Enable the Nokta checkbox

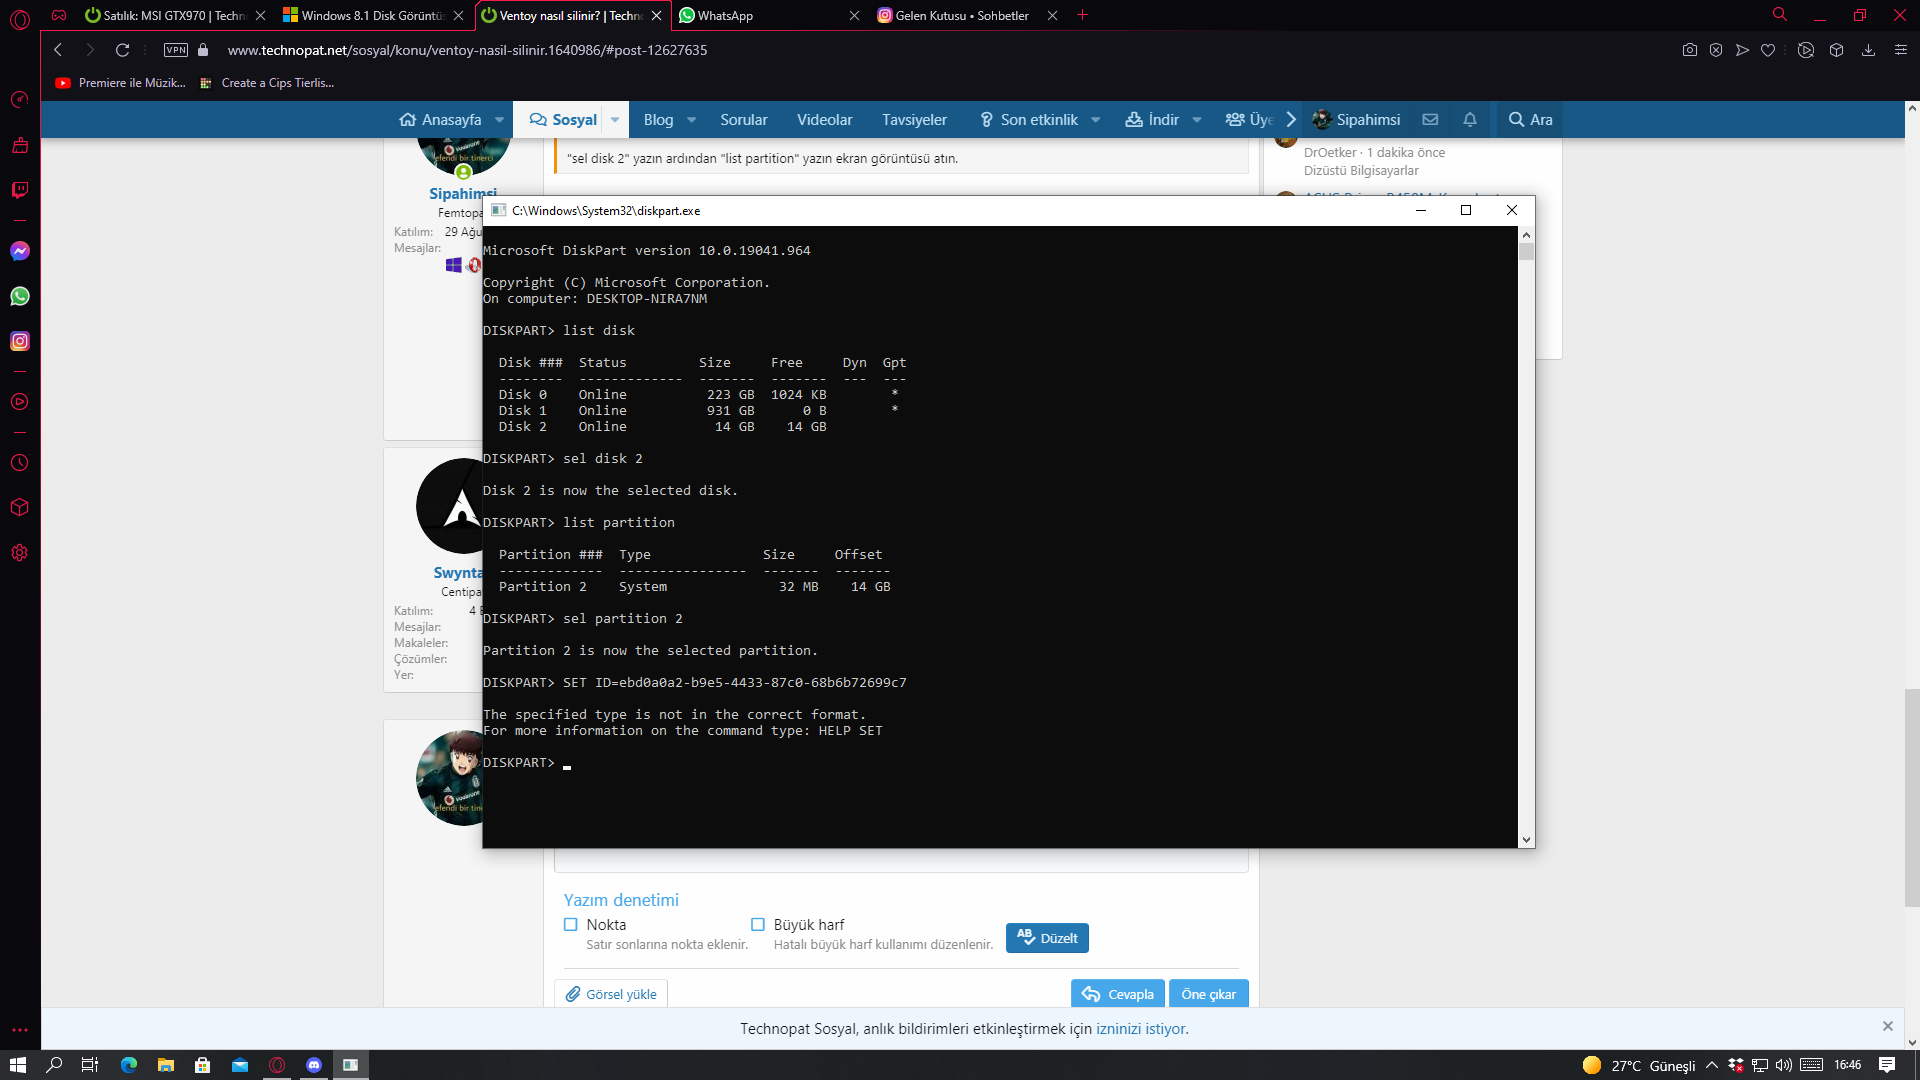pos(571,925)
